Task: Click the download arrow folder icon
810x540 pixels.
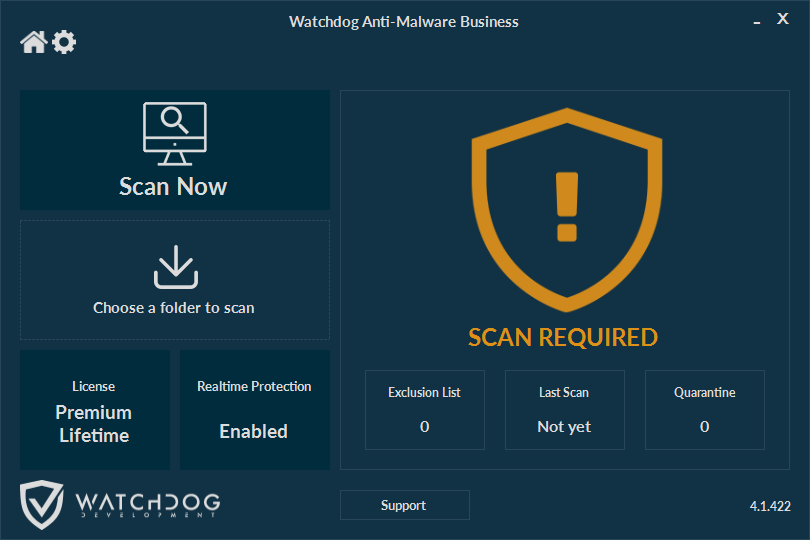Action: tap(176, 267)
